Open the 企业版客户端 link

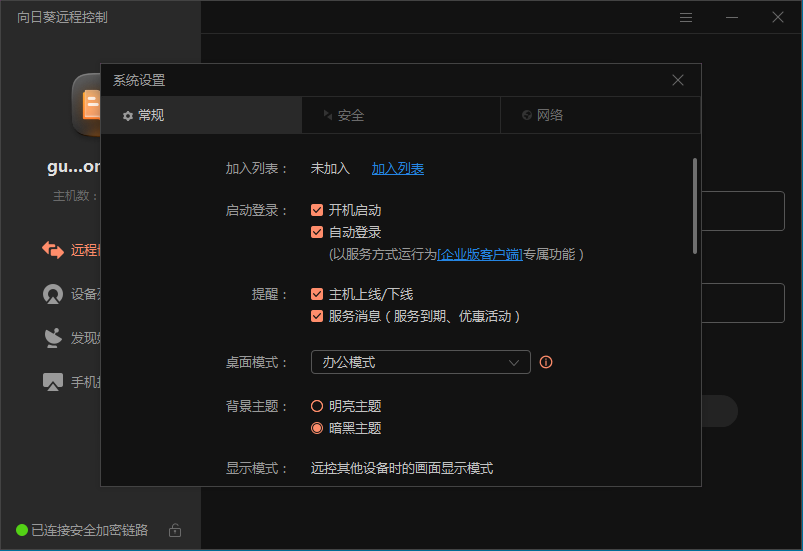pos(480,254)
